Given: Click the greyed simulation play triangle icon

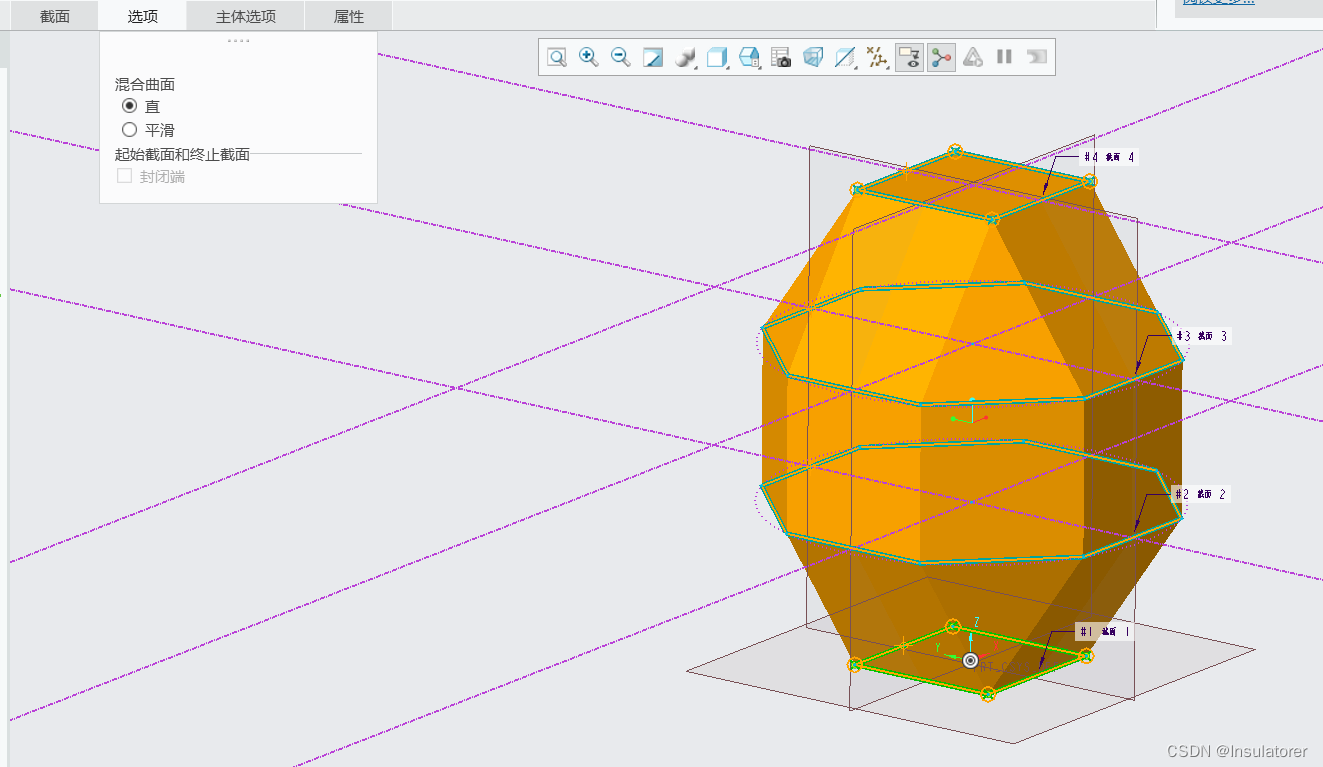Looking at the screenshot, I should [973, 58].
